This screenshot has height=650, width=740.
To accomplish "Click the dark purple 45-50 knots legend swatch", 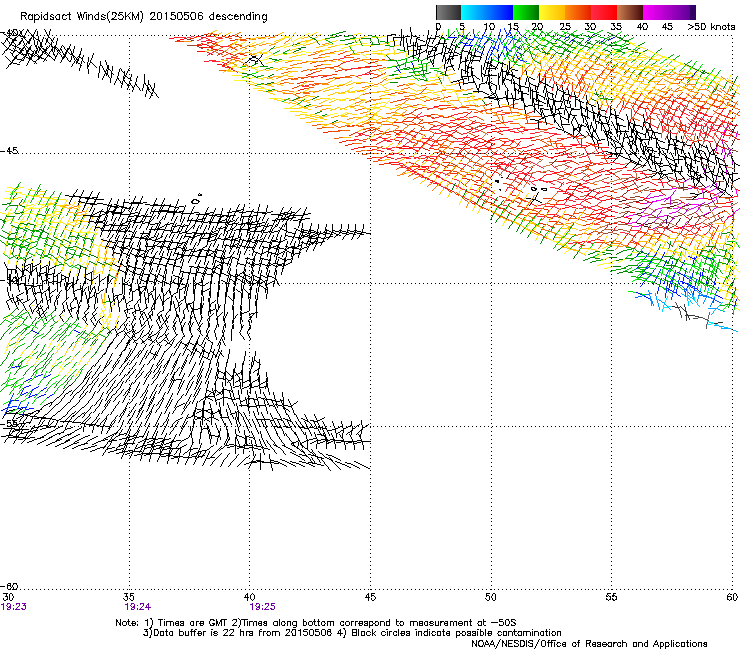I will click(x=682, y=12).
